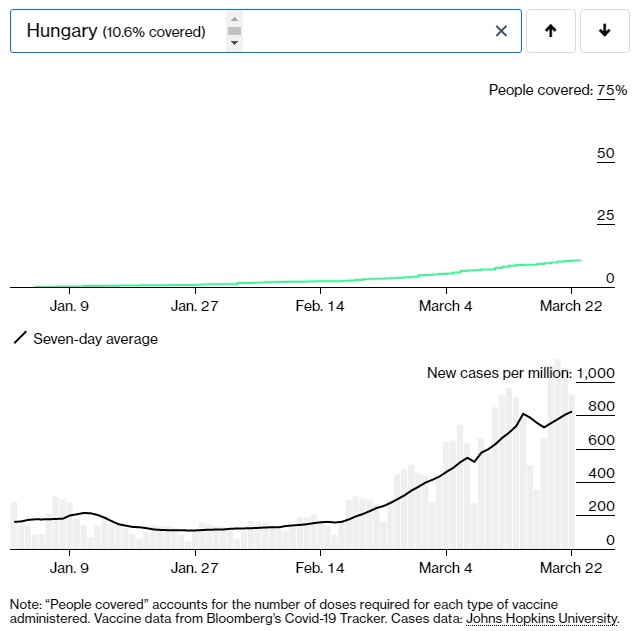Clear the Hungary selection with the X

point(501,31)
